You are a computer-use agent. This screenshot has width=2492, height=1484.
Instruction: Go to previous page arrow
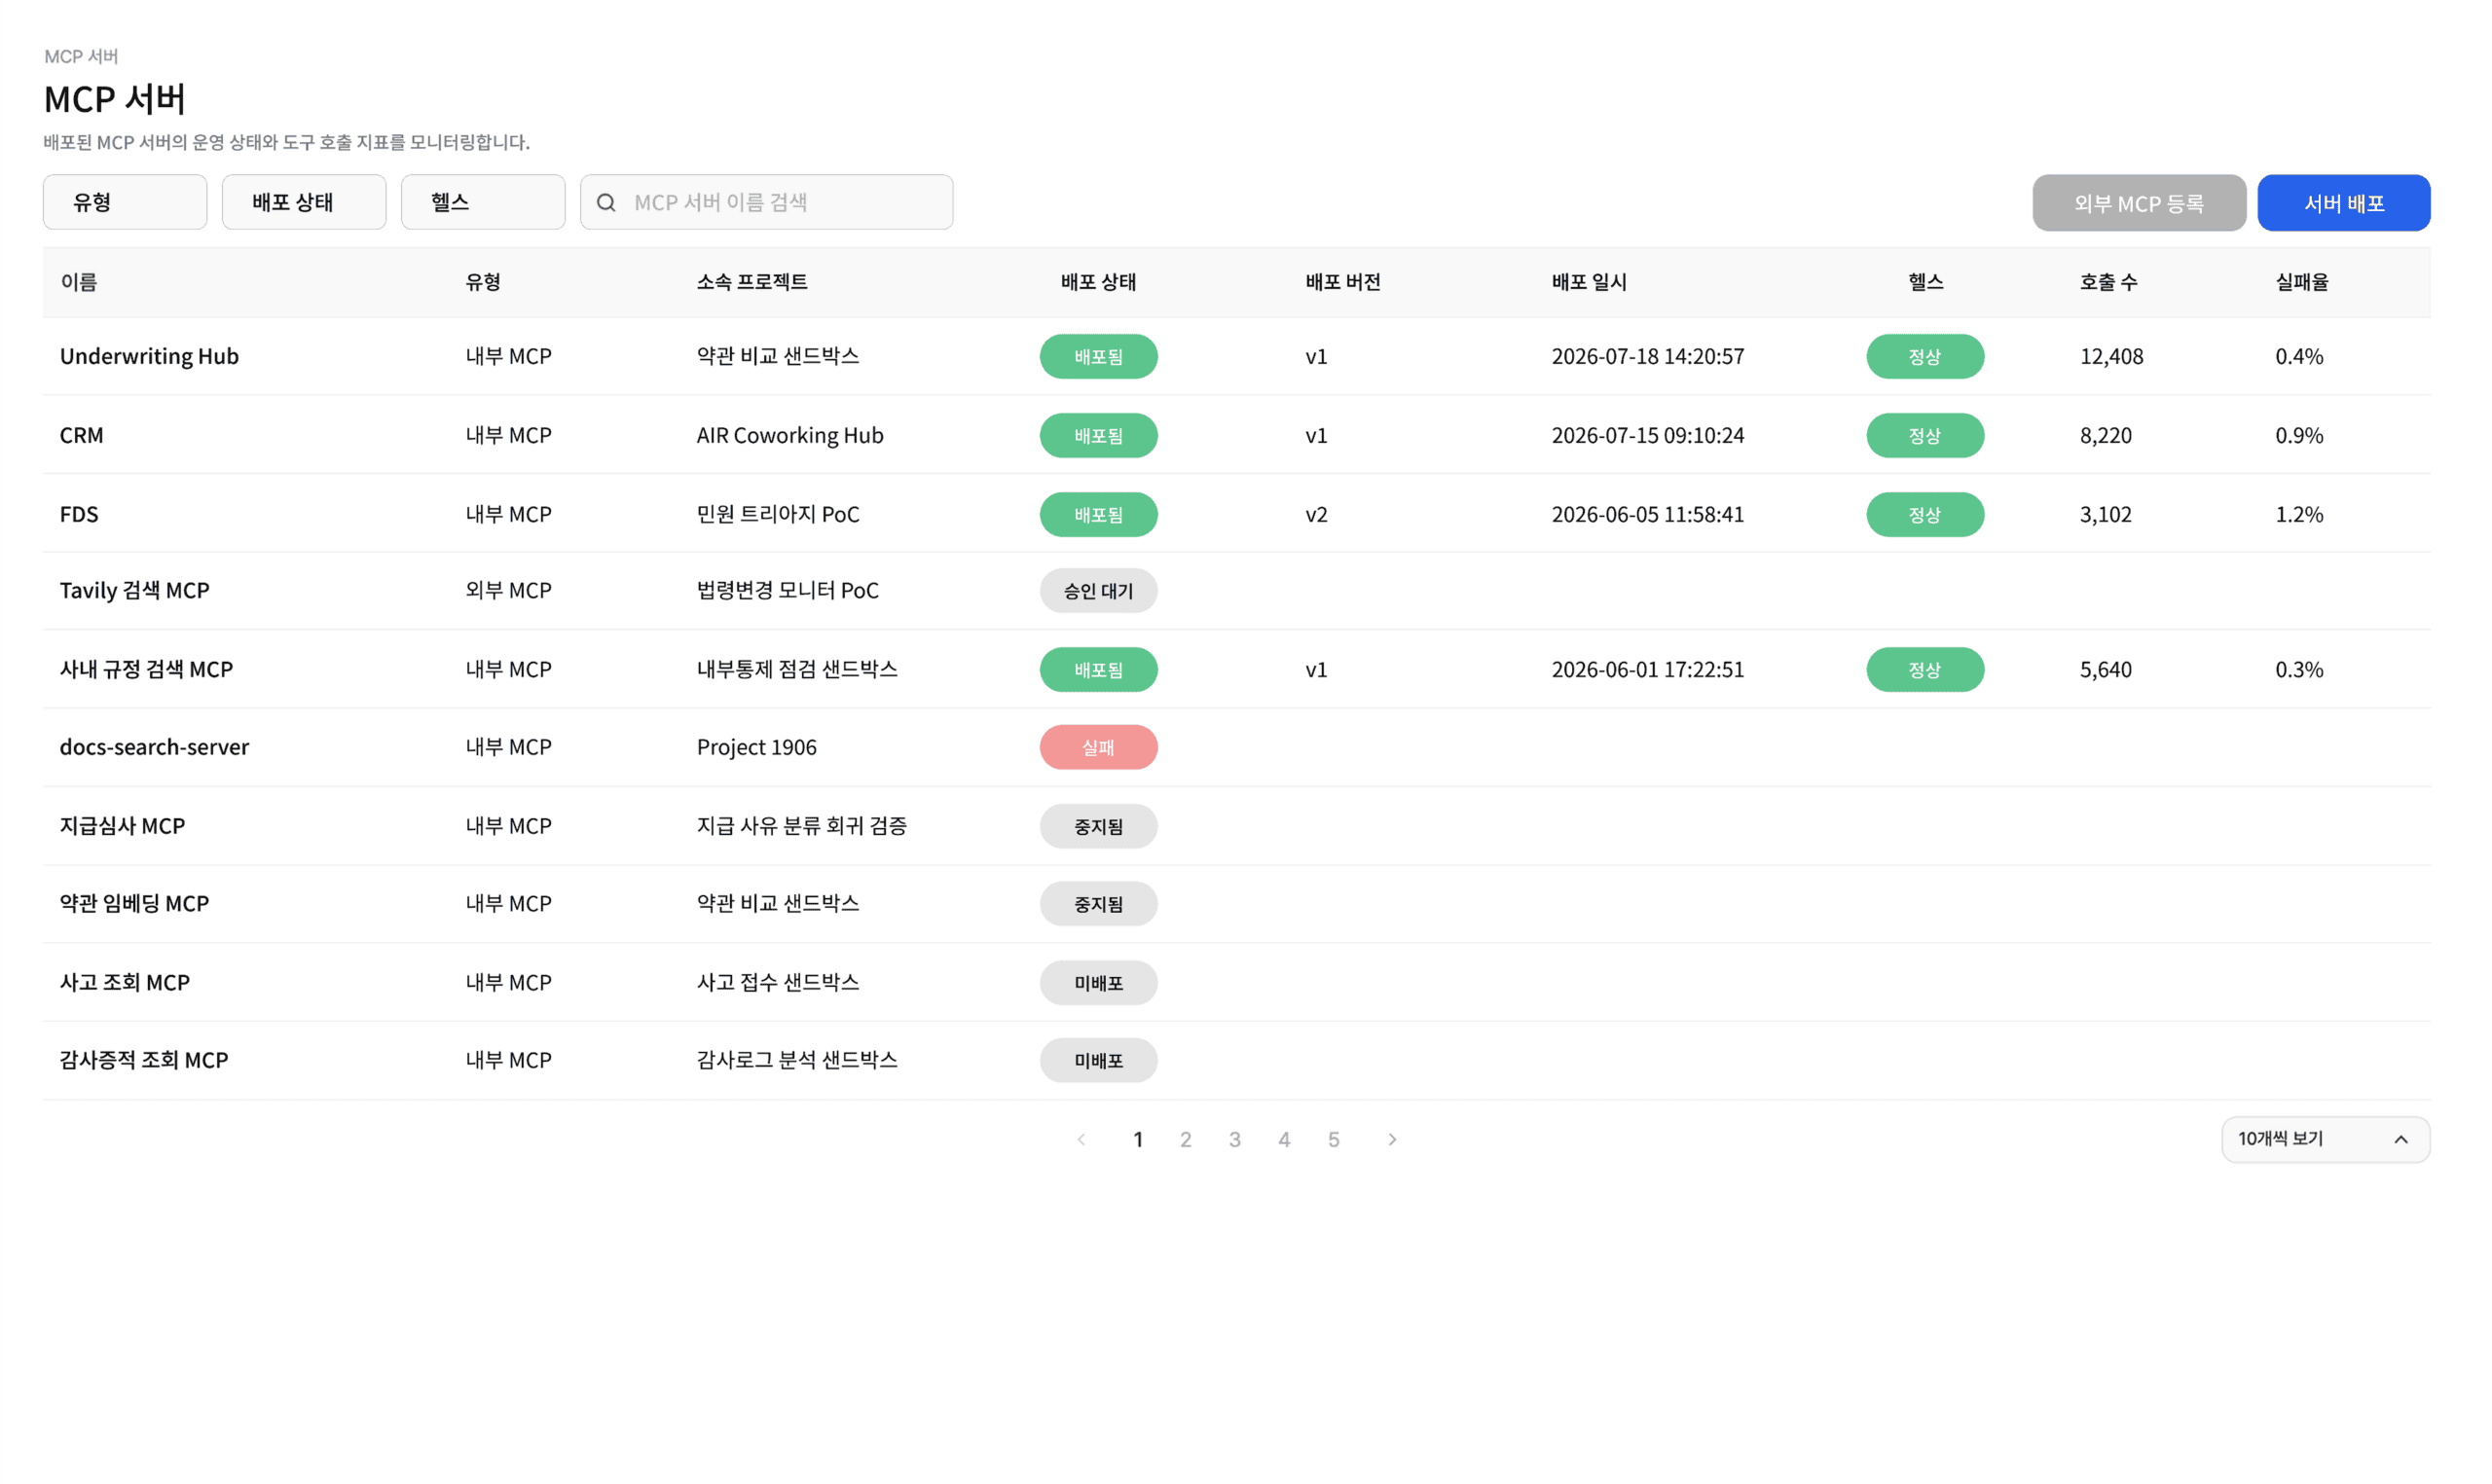click(x=1082, y=1140)
